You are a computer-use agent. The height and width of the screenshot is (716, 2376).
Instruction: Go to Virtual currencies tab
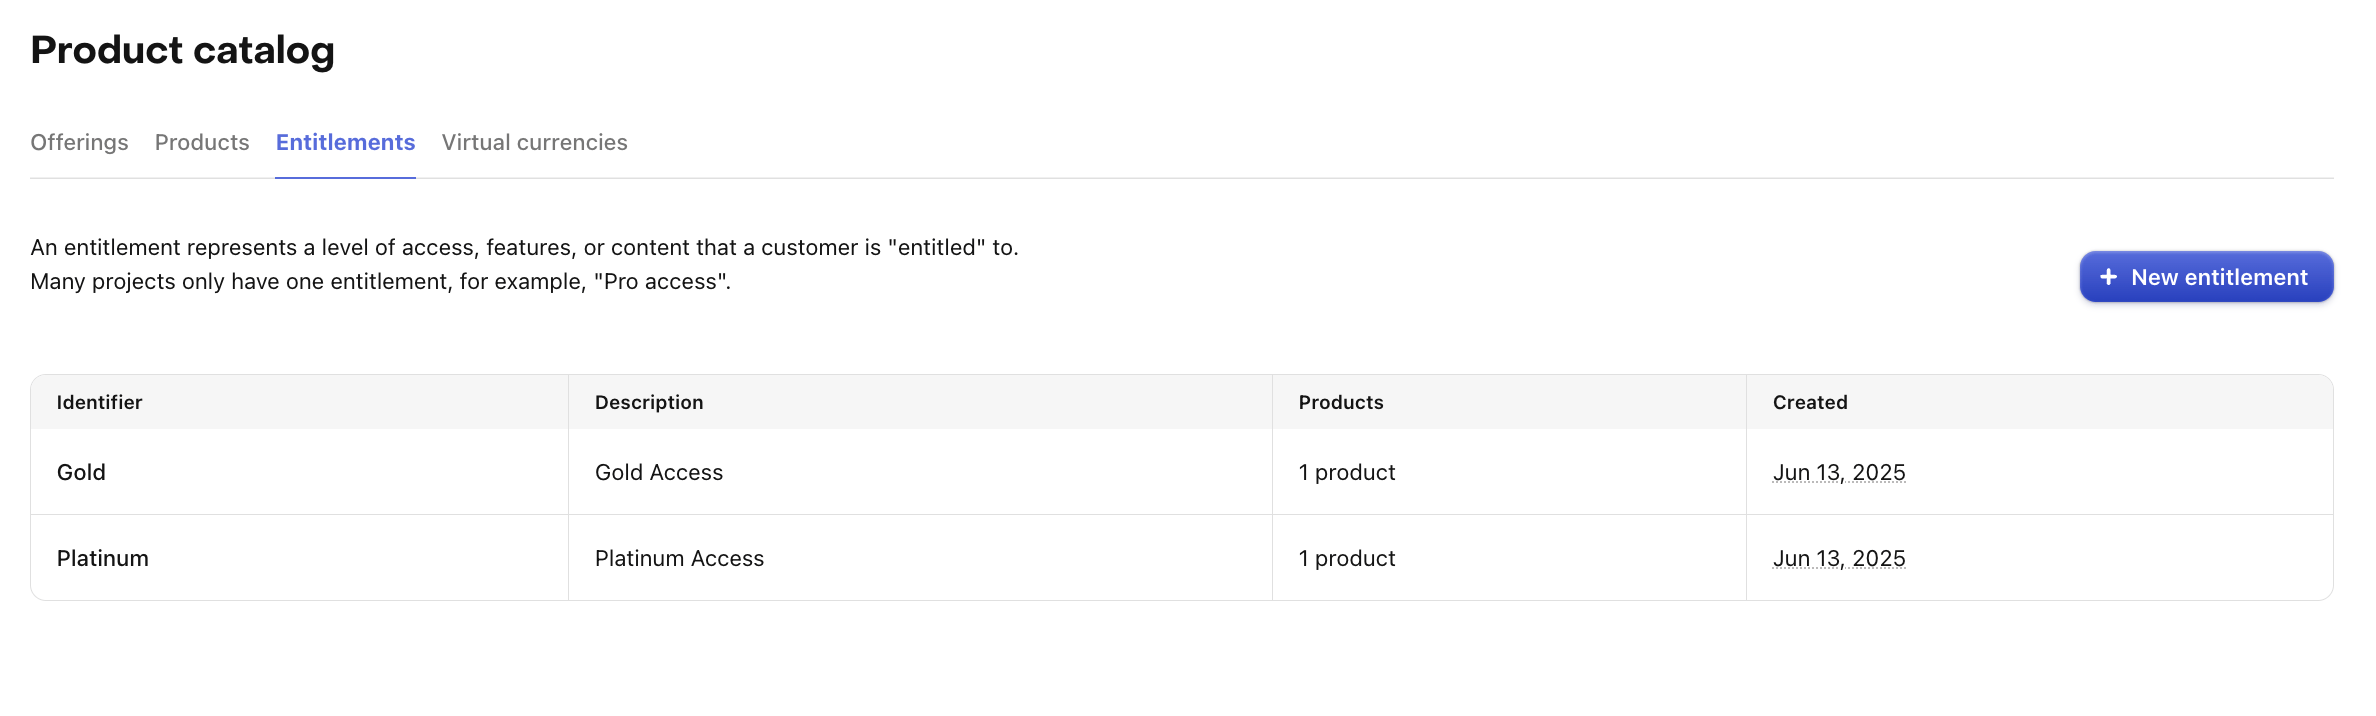point(535,143)
